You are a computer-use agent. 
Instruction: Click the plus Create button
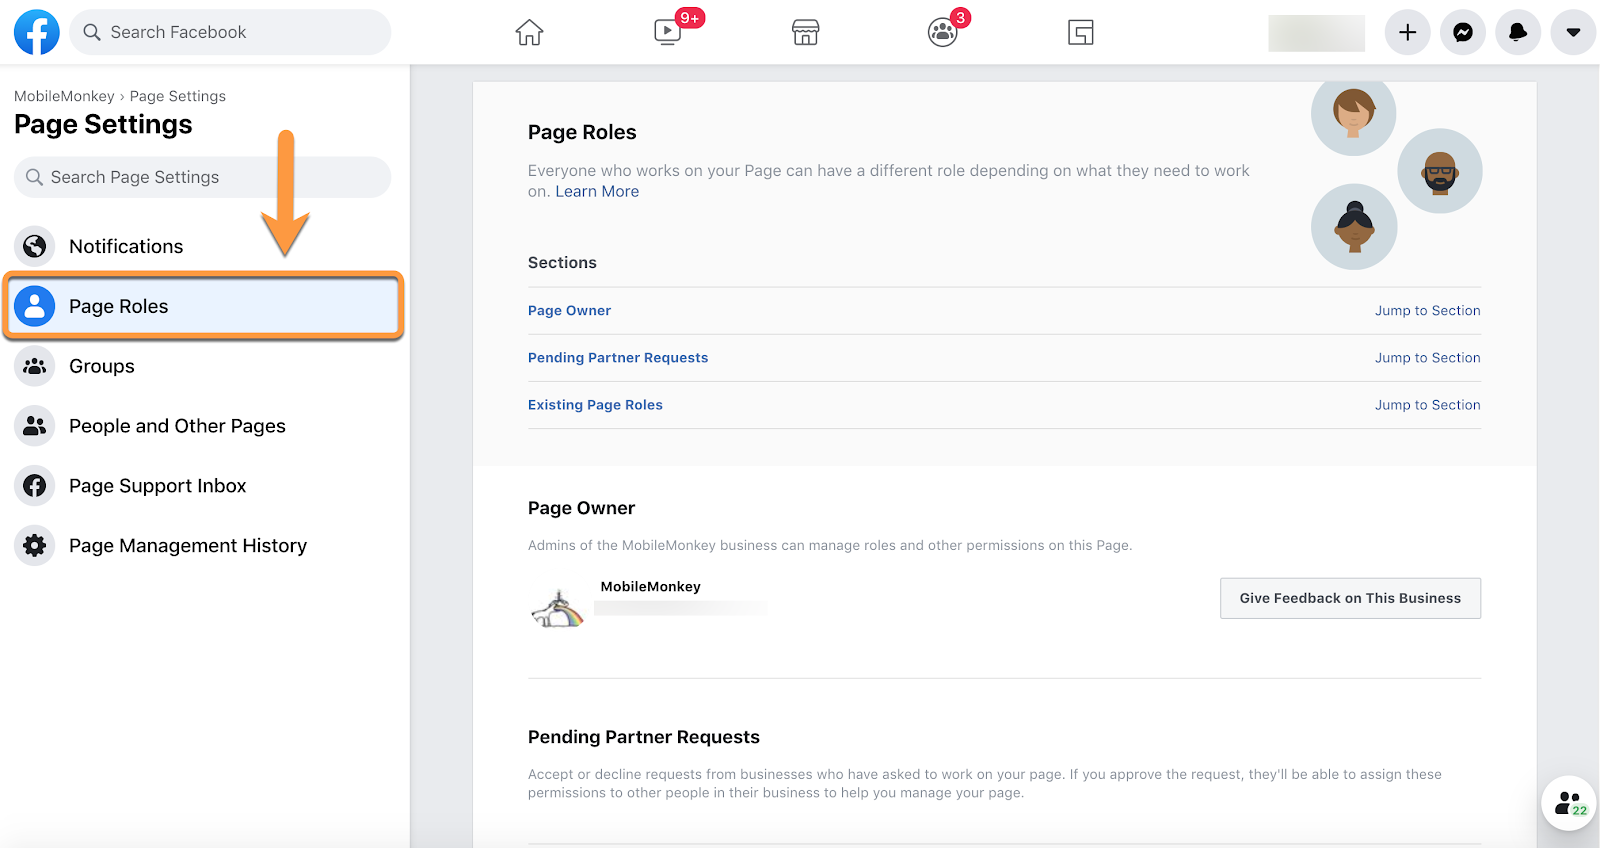1407,33
